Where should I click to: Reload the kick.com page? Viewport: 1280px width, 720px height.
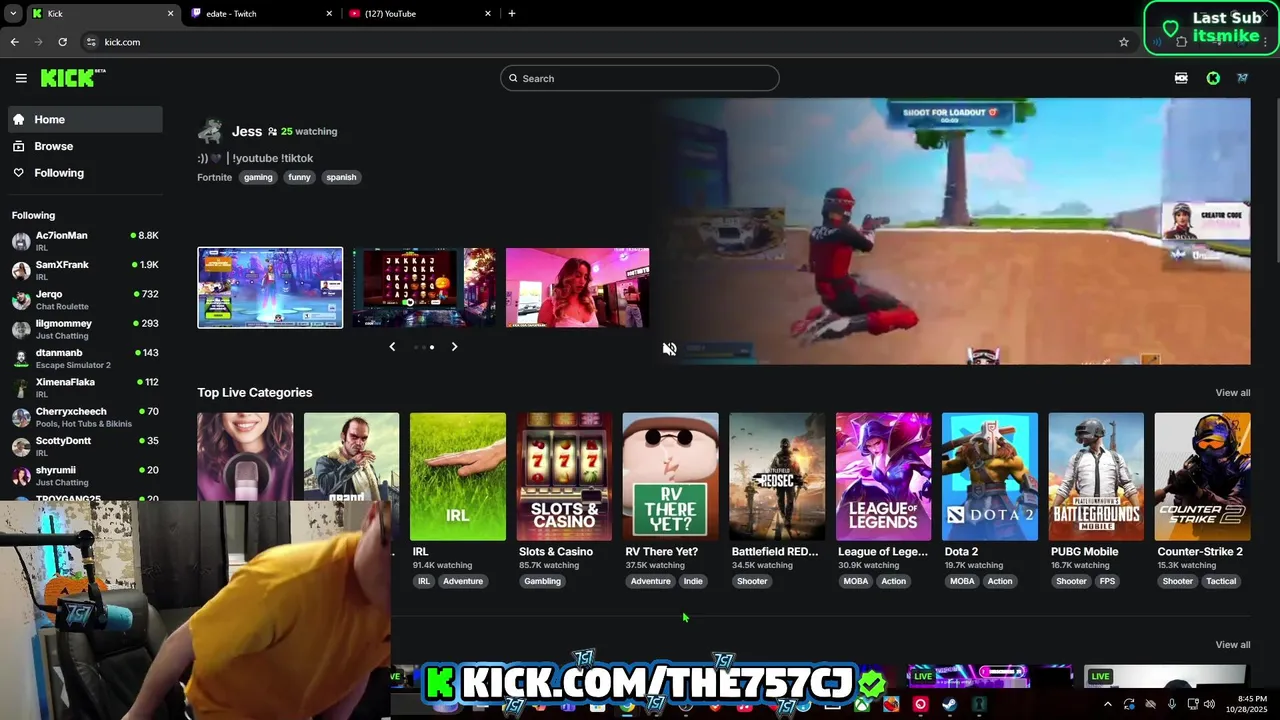(x=62, y=42)
